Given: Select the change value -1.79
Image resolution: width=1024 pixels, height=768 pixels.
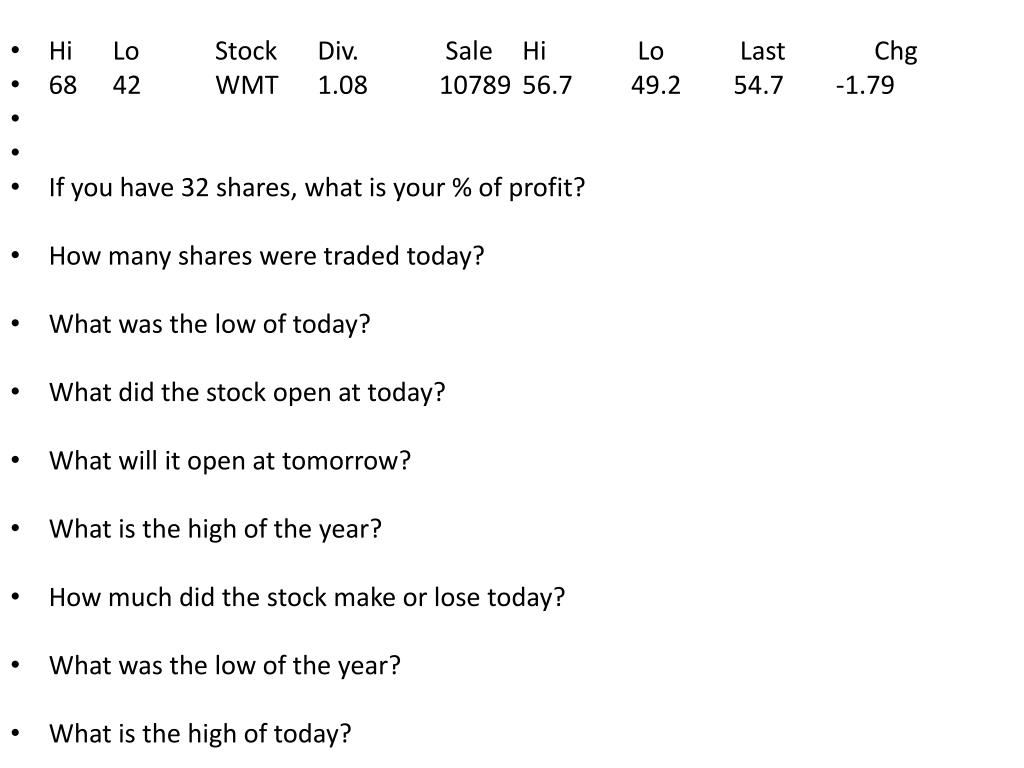Looking at the screenshot, I should [865, 85].
